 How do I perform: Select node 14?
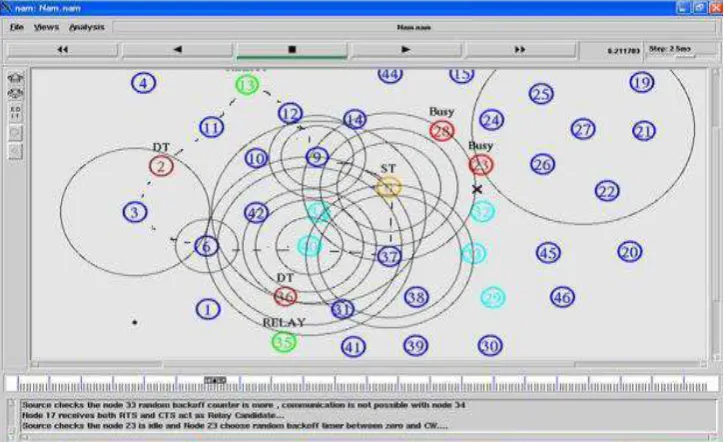click(x=355, y=120)
